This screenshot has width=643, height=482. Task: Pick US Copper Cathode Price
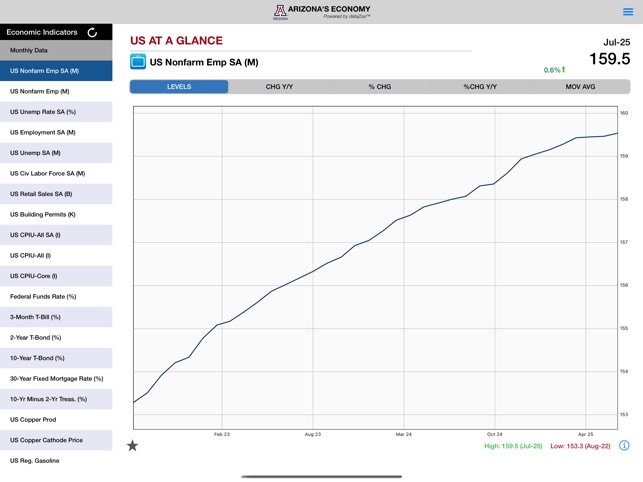(x=56, y=440)
